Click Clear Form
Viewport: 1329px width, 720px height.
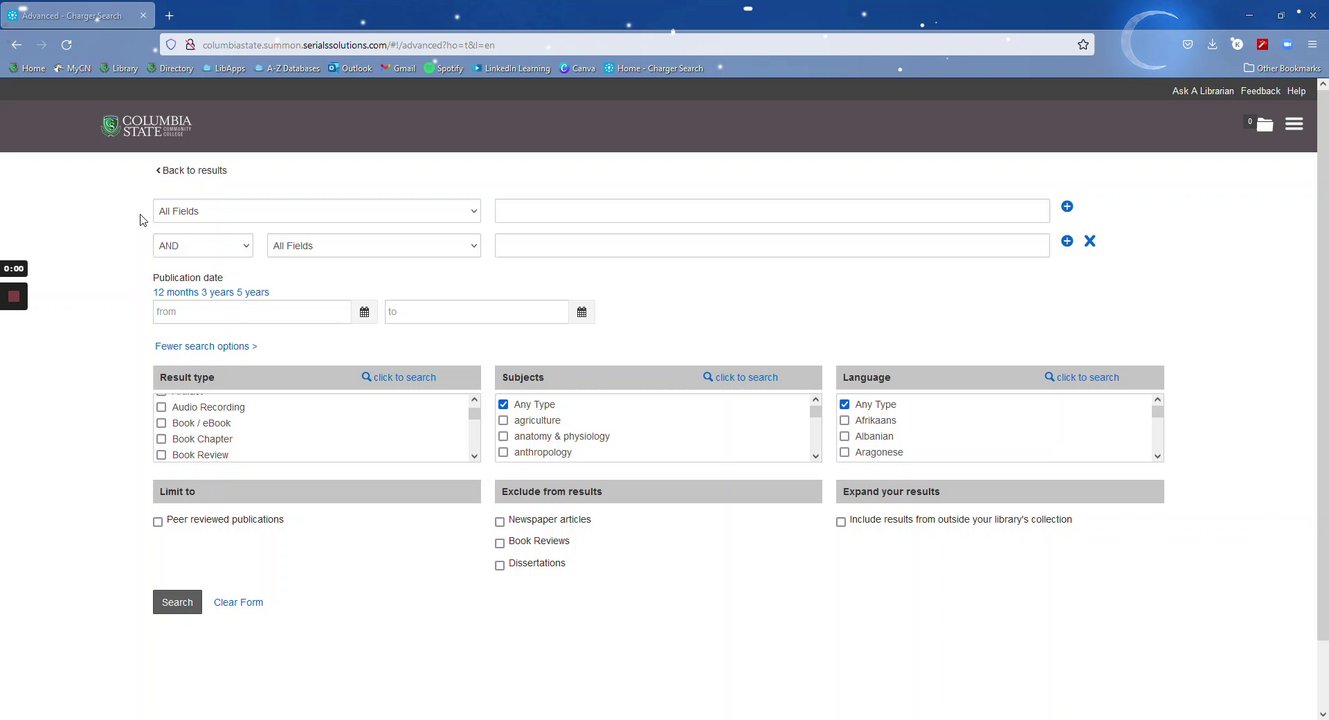point(238,602)
